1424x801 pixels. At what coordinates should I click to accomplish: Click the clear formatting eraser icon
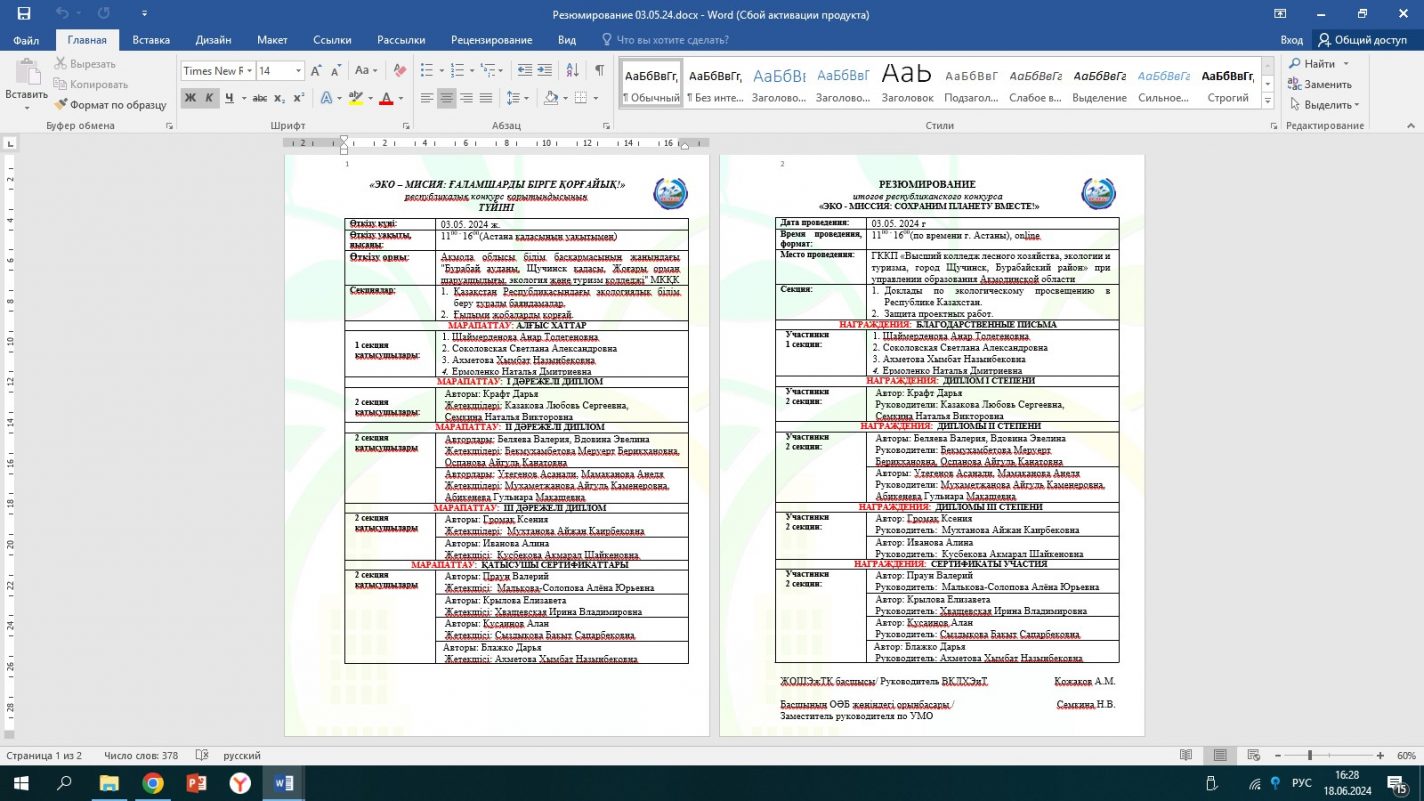click(x=400, y=71)
